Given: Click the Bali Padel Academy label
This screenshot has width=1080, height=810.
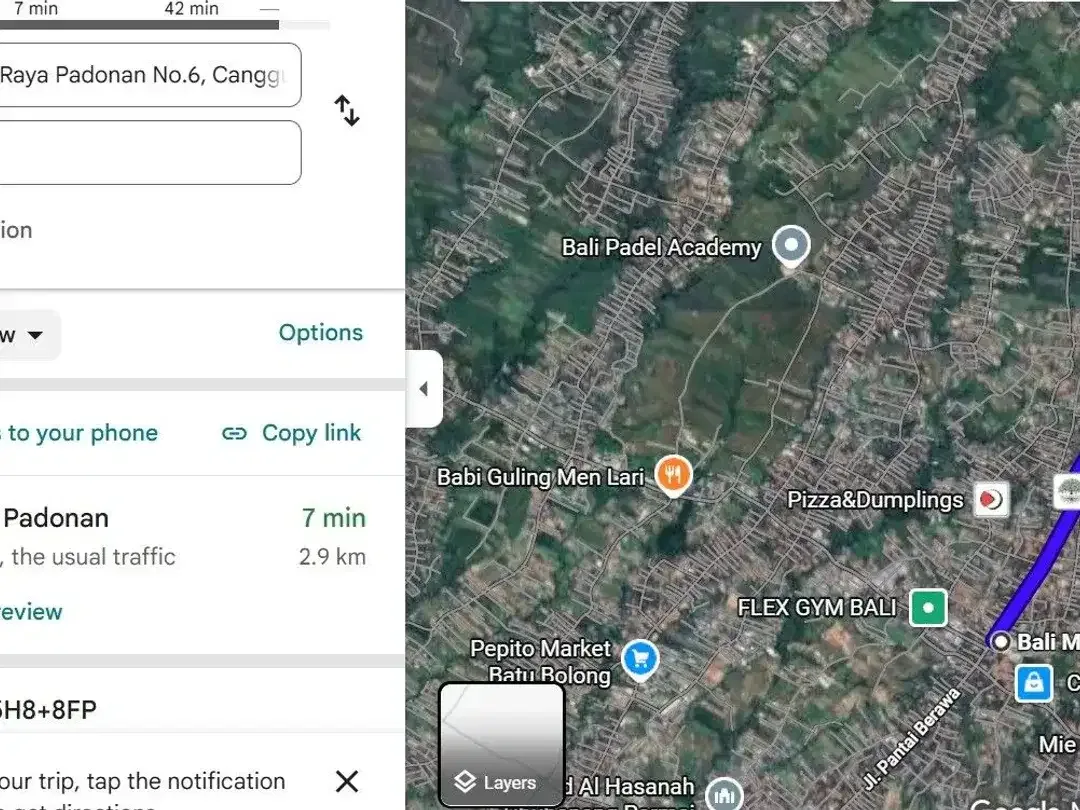Looking at the screenshot, I should 661,247.
